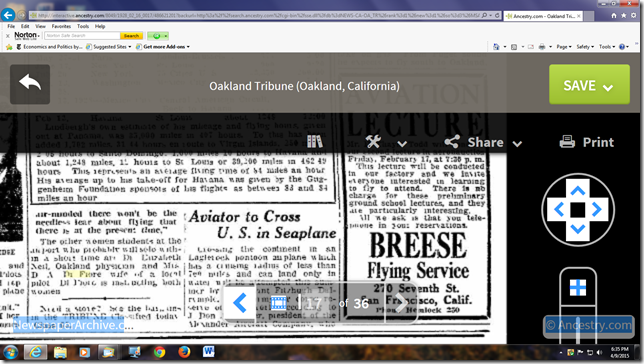Click the page number 17 field
The image size is (644, 364).
[315, 303]
